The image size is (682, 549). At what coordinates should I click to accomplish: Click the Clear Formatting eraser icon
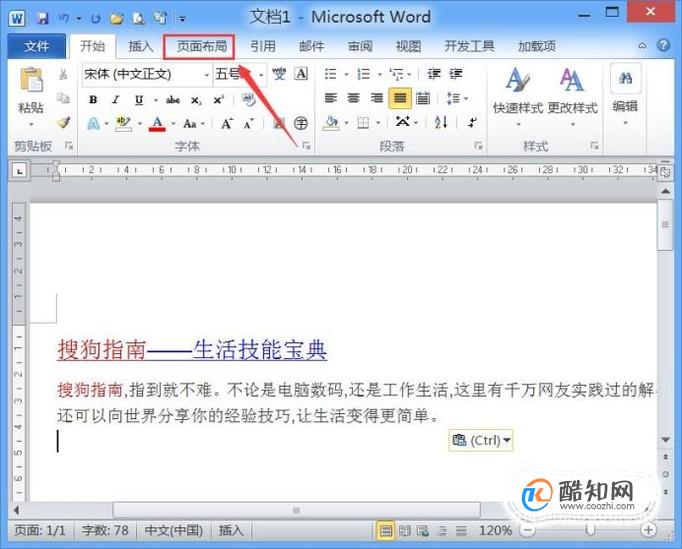[249, 100]
